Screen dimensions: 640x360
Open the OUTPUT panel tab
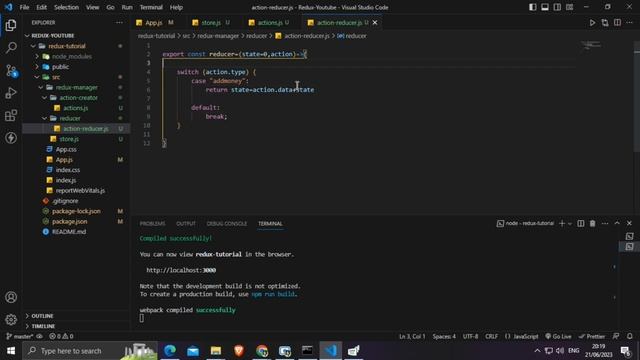tap(186, 224)
